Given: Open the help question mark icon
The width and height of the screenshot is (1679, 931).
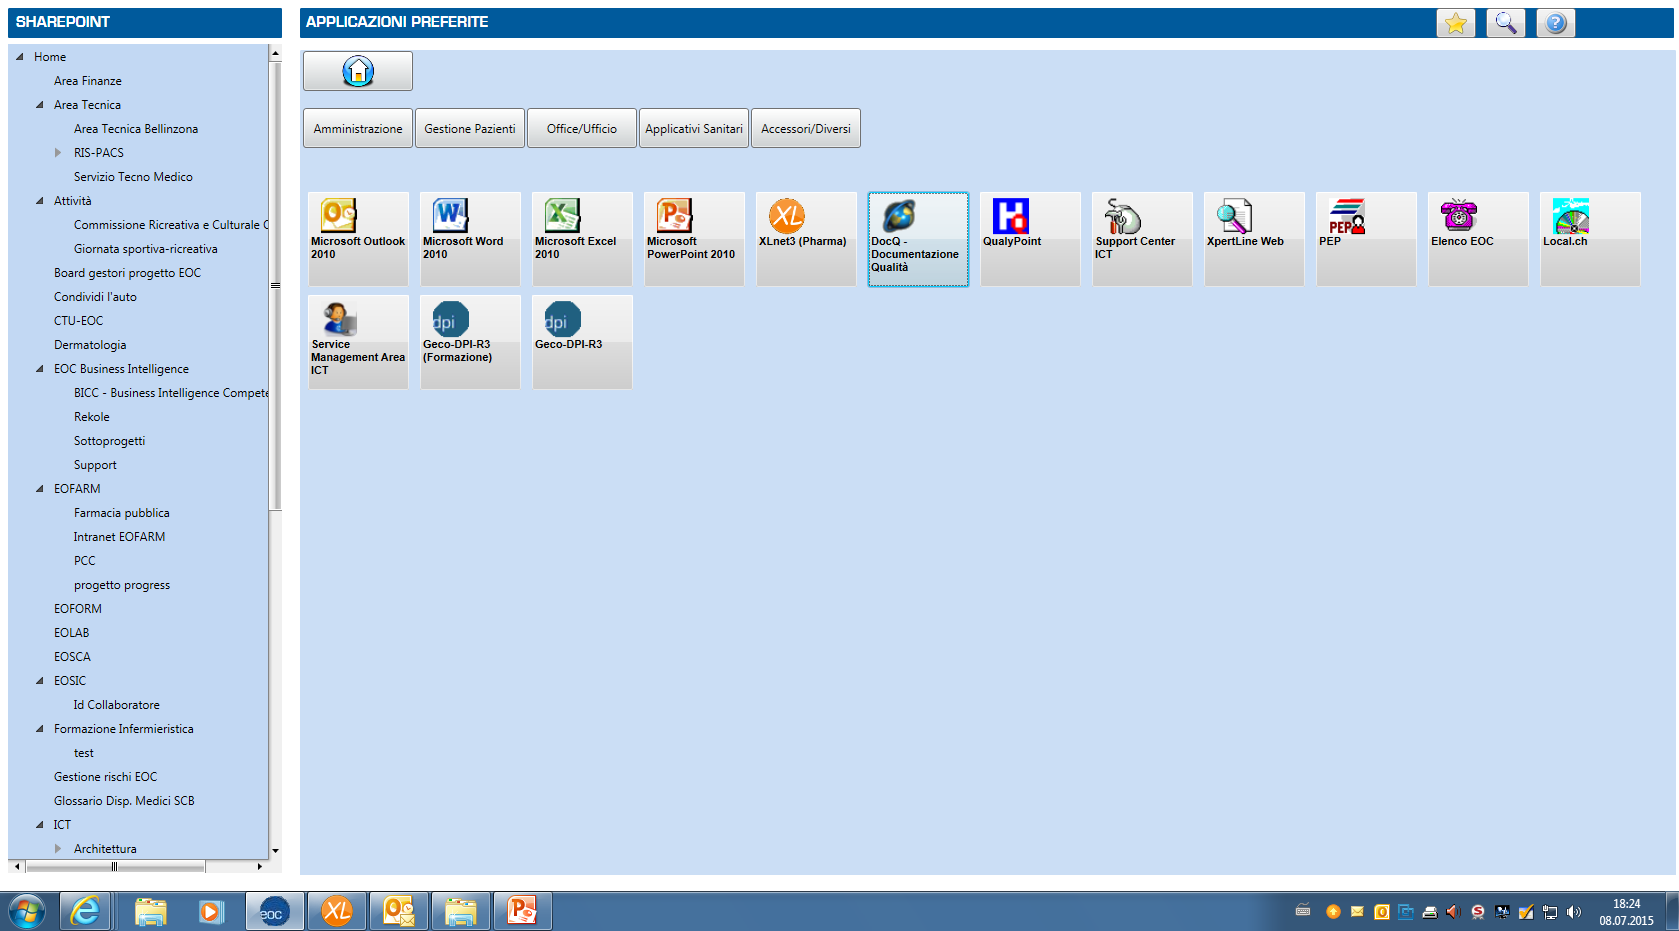Looking at the screenshot, I should point(1556,23).
